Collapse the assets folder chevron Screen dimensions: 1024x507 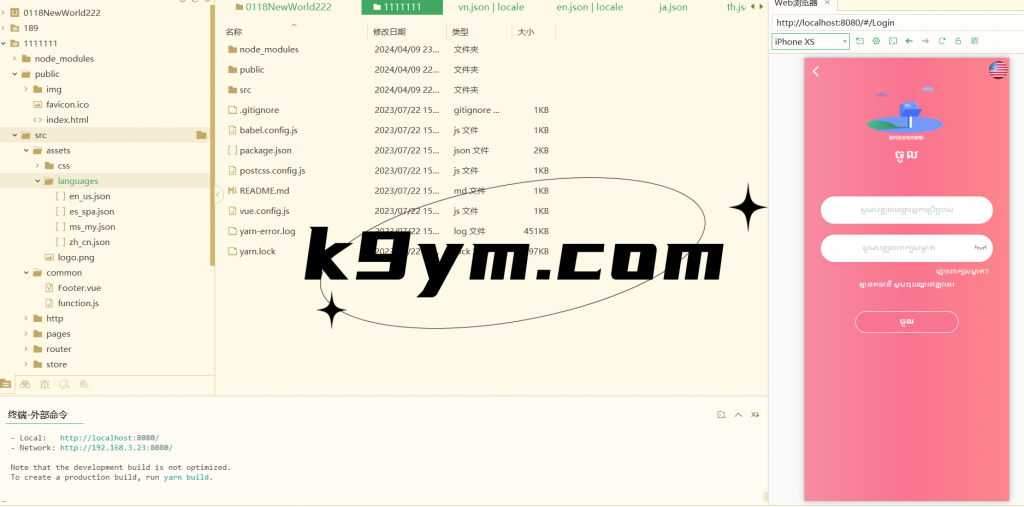[x=26, y=150]
